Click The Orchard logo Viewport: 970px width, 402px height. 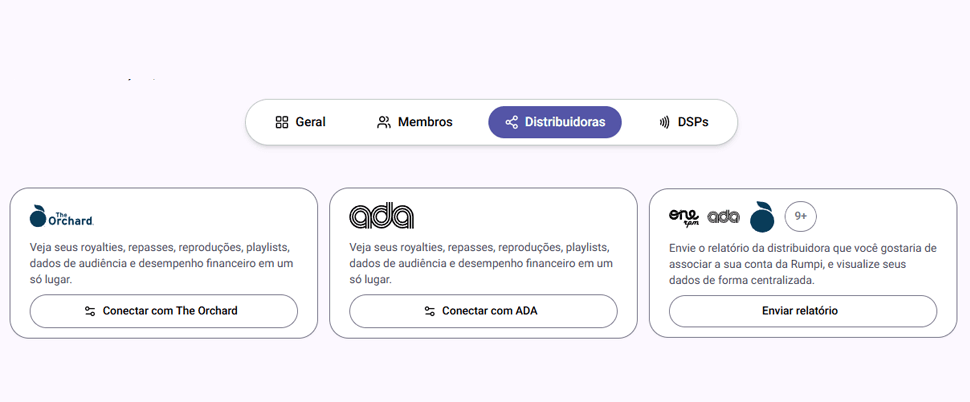pos(61,215)
